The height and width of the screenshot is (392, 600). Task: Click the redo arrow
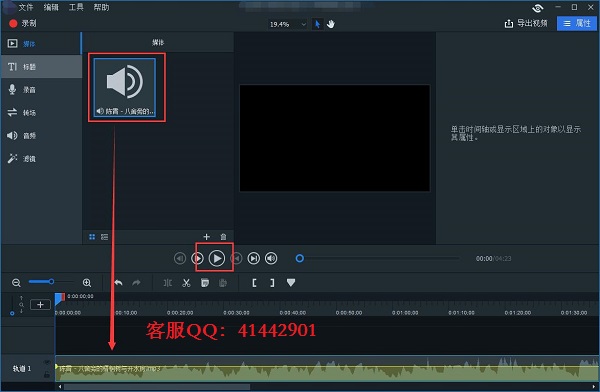(x=136, y=283)
